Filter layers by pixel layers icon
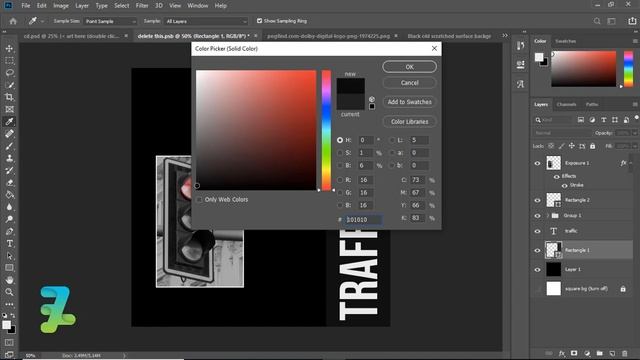This screenshot has height=360, width=640. point(581,120)
